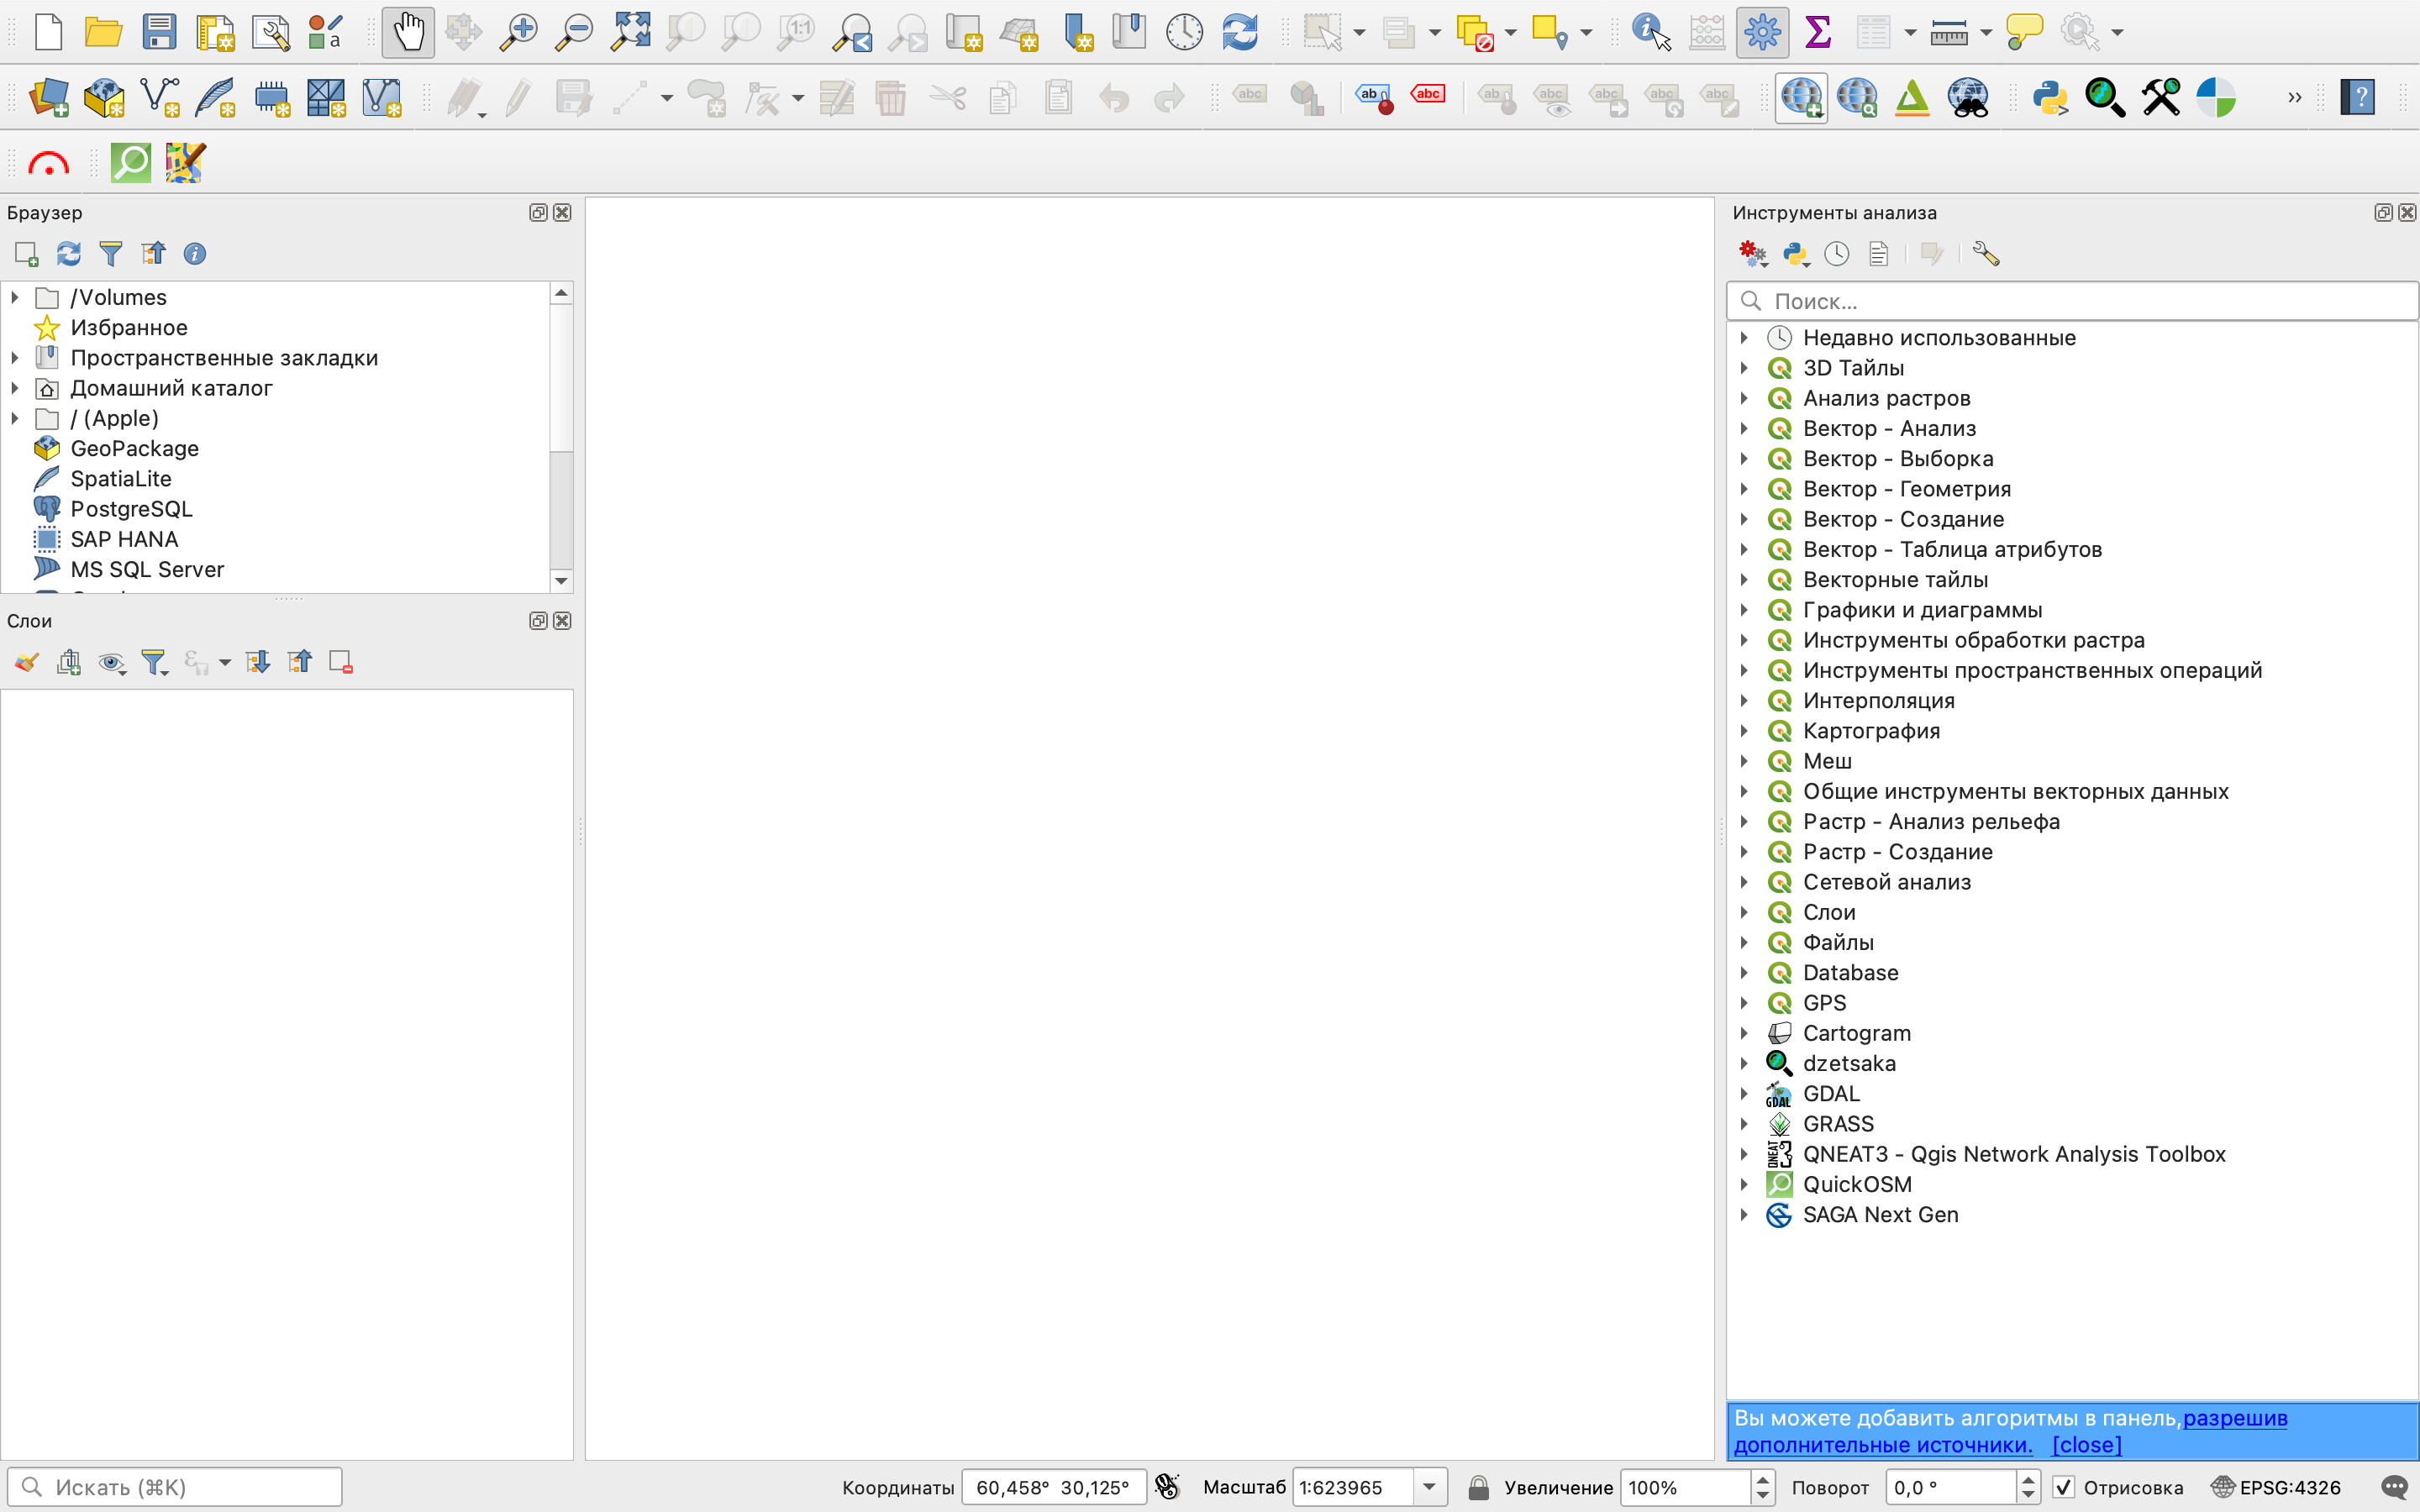2420x1512 pixels.
Task: Select the Pan Map hand tool
Action: [408, 32]
